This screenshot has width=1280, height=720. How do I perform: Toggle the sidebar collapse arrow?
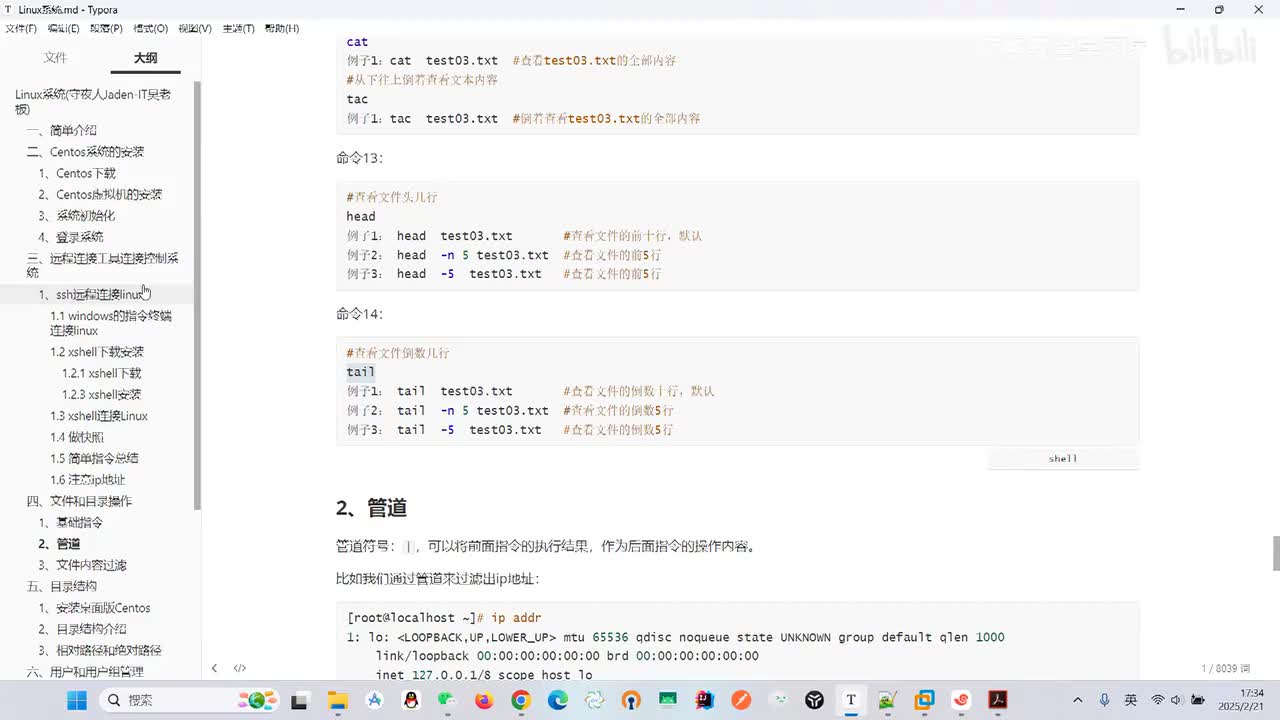tap(214, 668)
